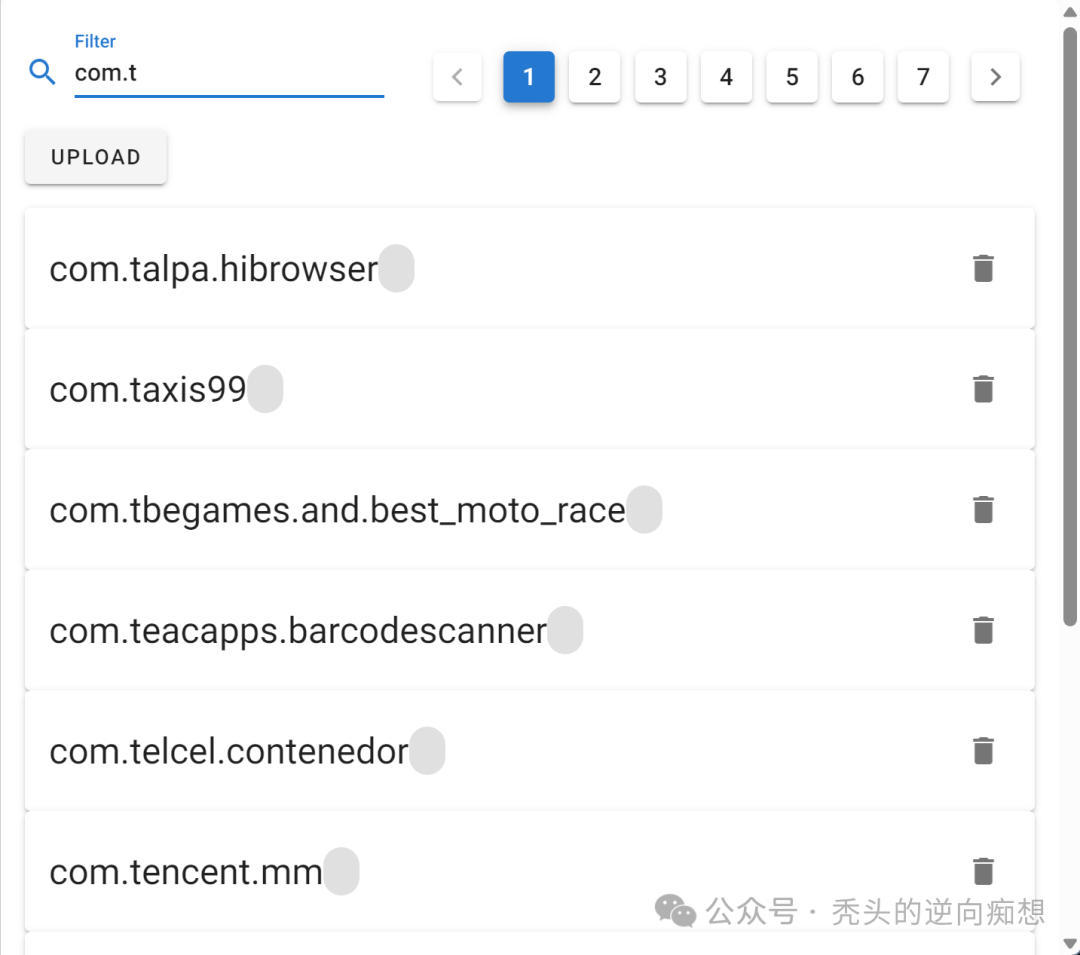Screen dimensions: 1080x955
Task: Click the scrollbar up arrow
Action: click(1070, 12)
